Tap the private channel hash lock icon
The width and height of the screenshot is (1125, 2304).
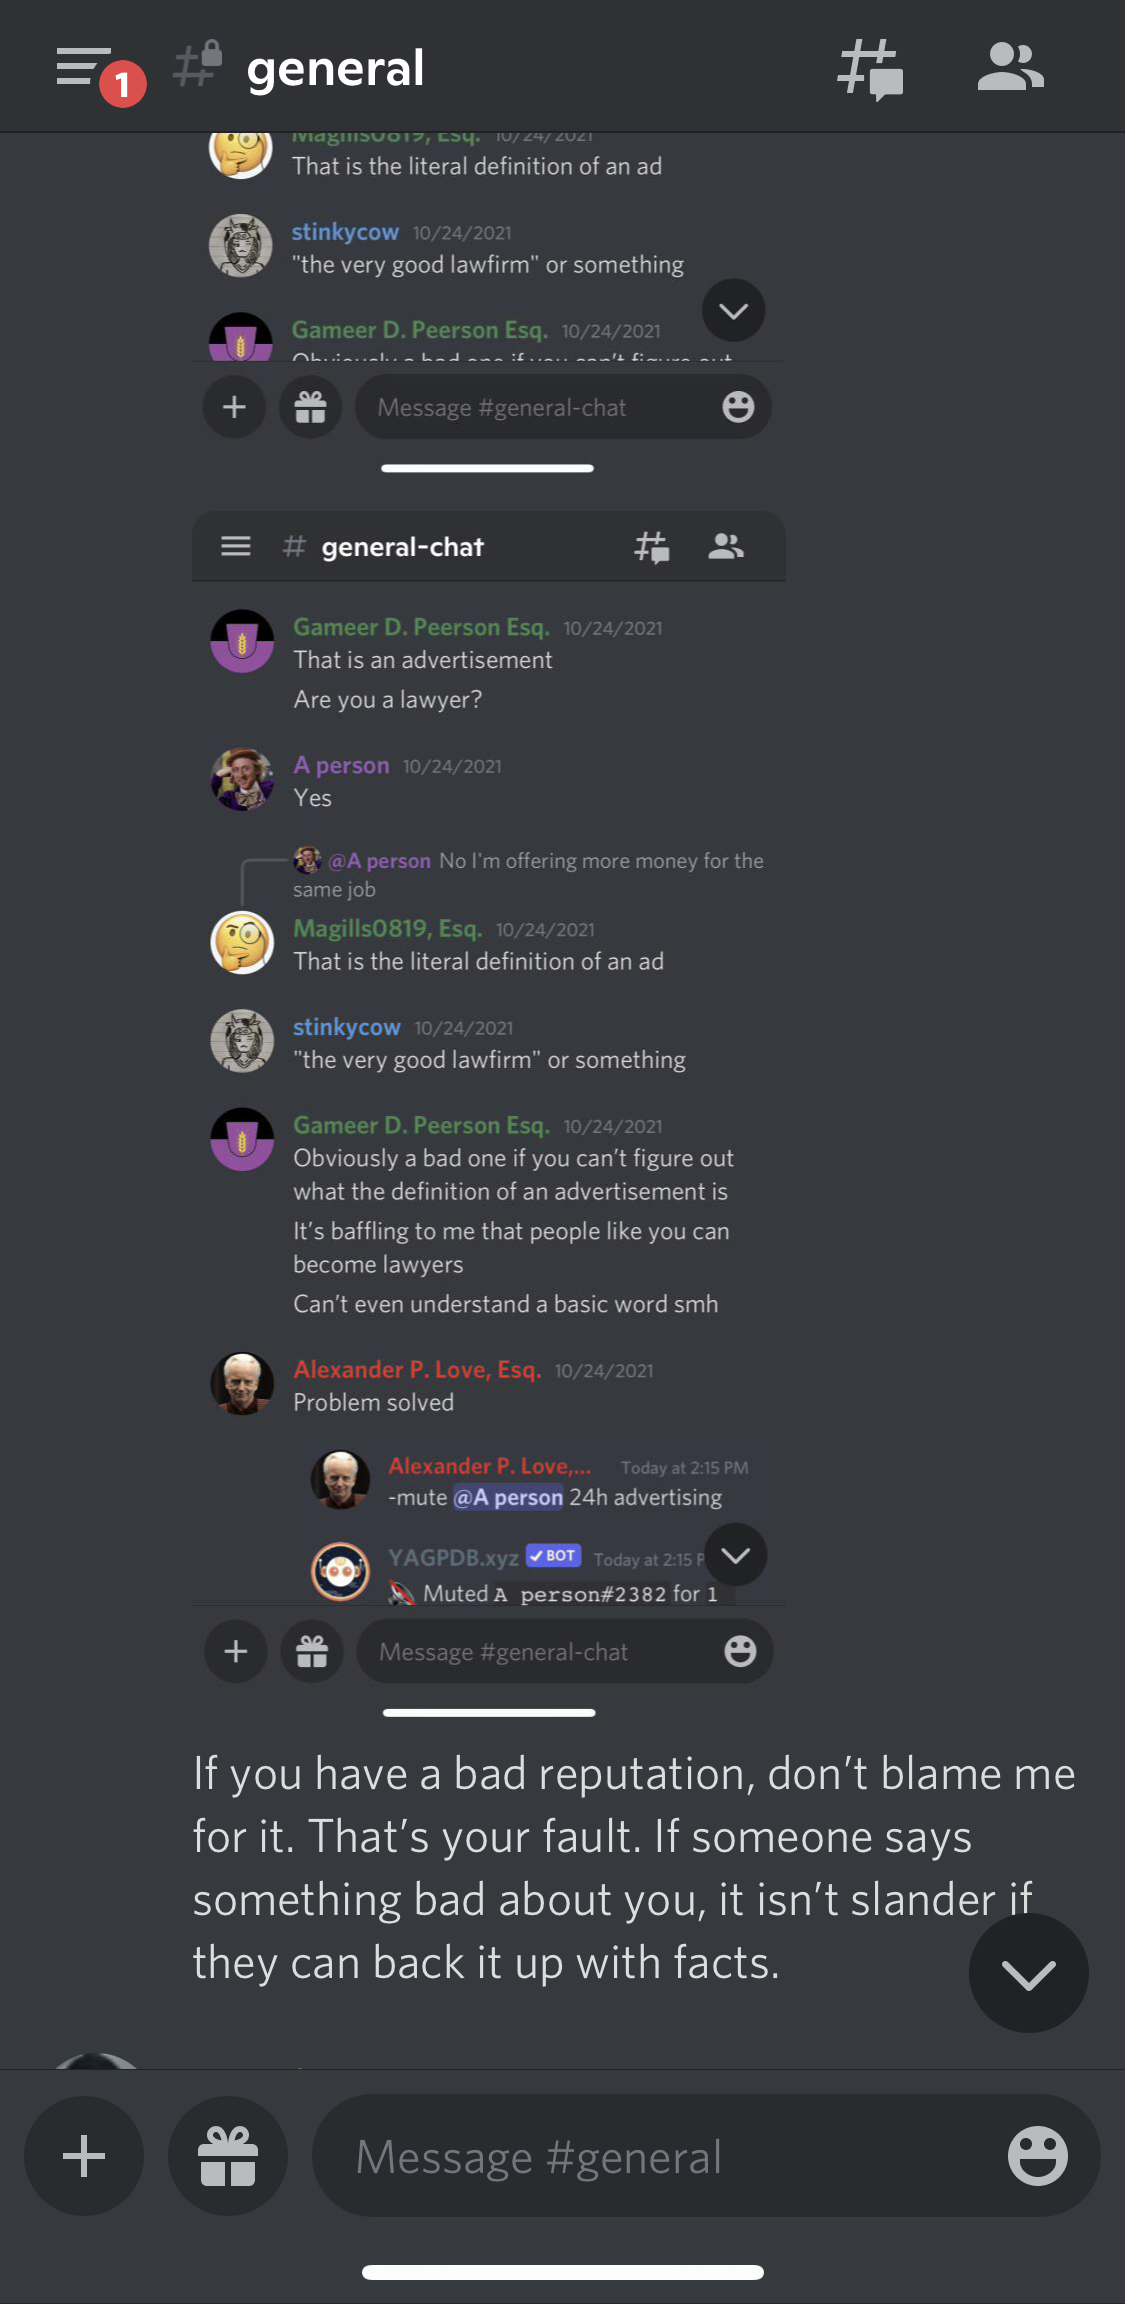tap(198, 64)
